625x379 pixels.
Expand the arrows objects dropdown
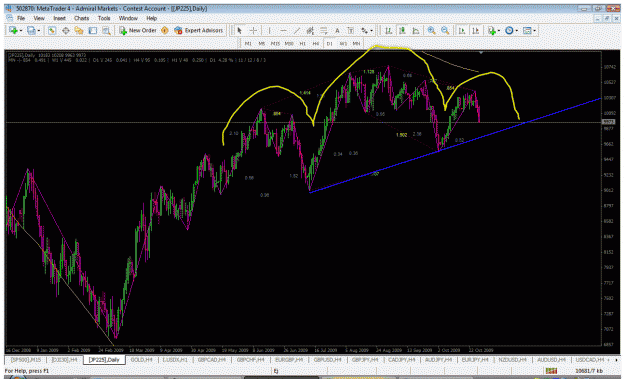(x=371, y=31)
